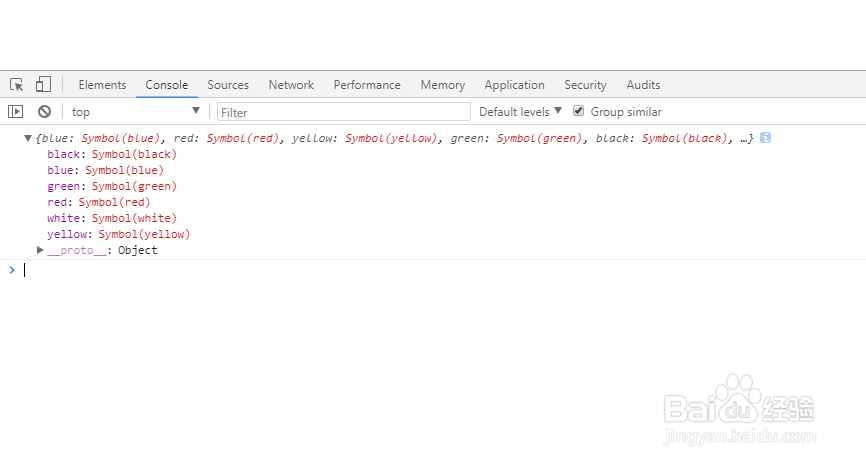Collapse the logged object triangle

click(x=28, y=138)
